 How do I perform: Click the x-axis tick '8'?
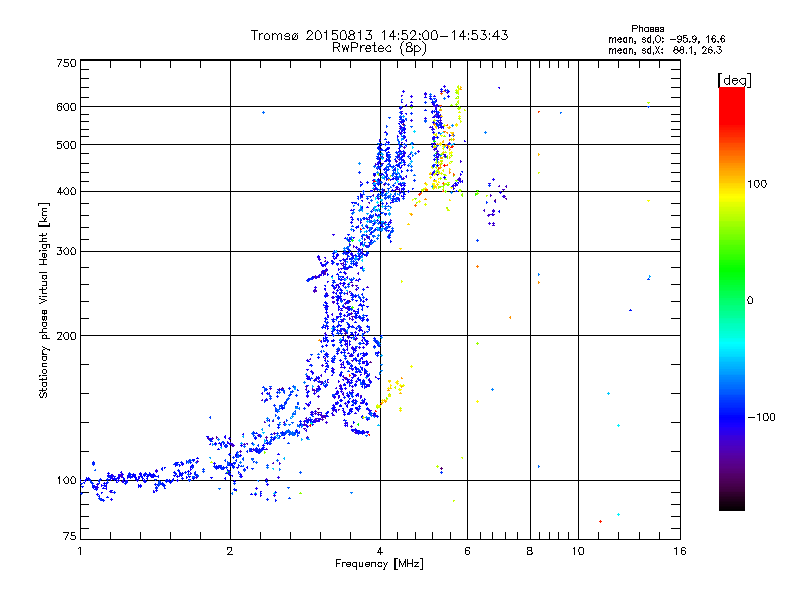pyautogui.click(x=530, y=551)
